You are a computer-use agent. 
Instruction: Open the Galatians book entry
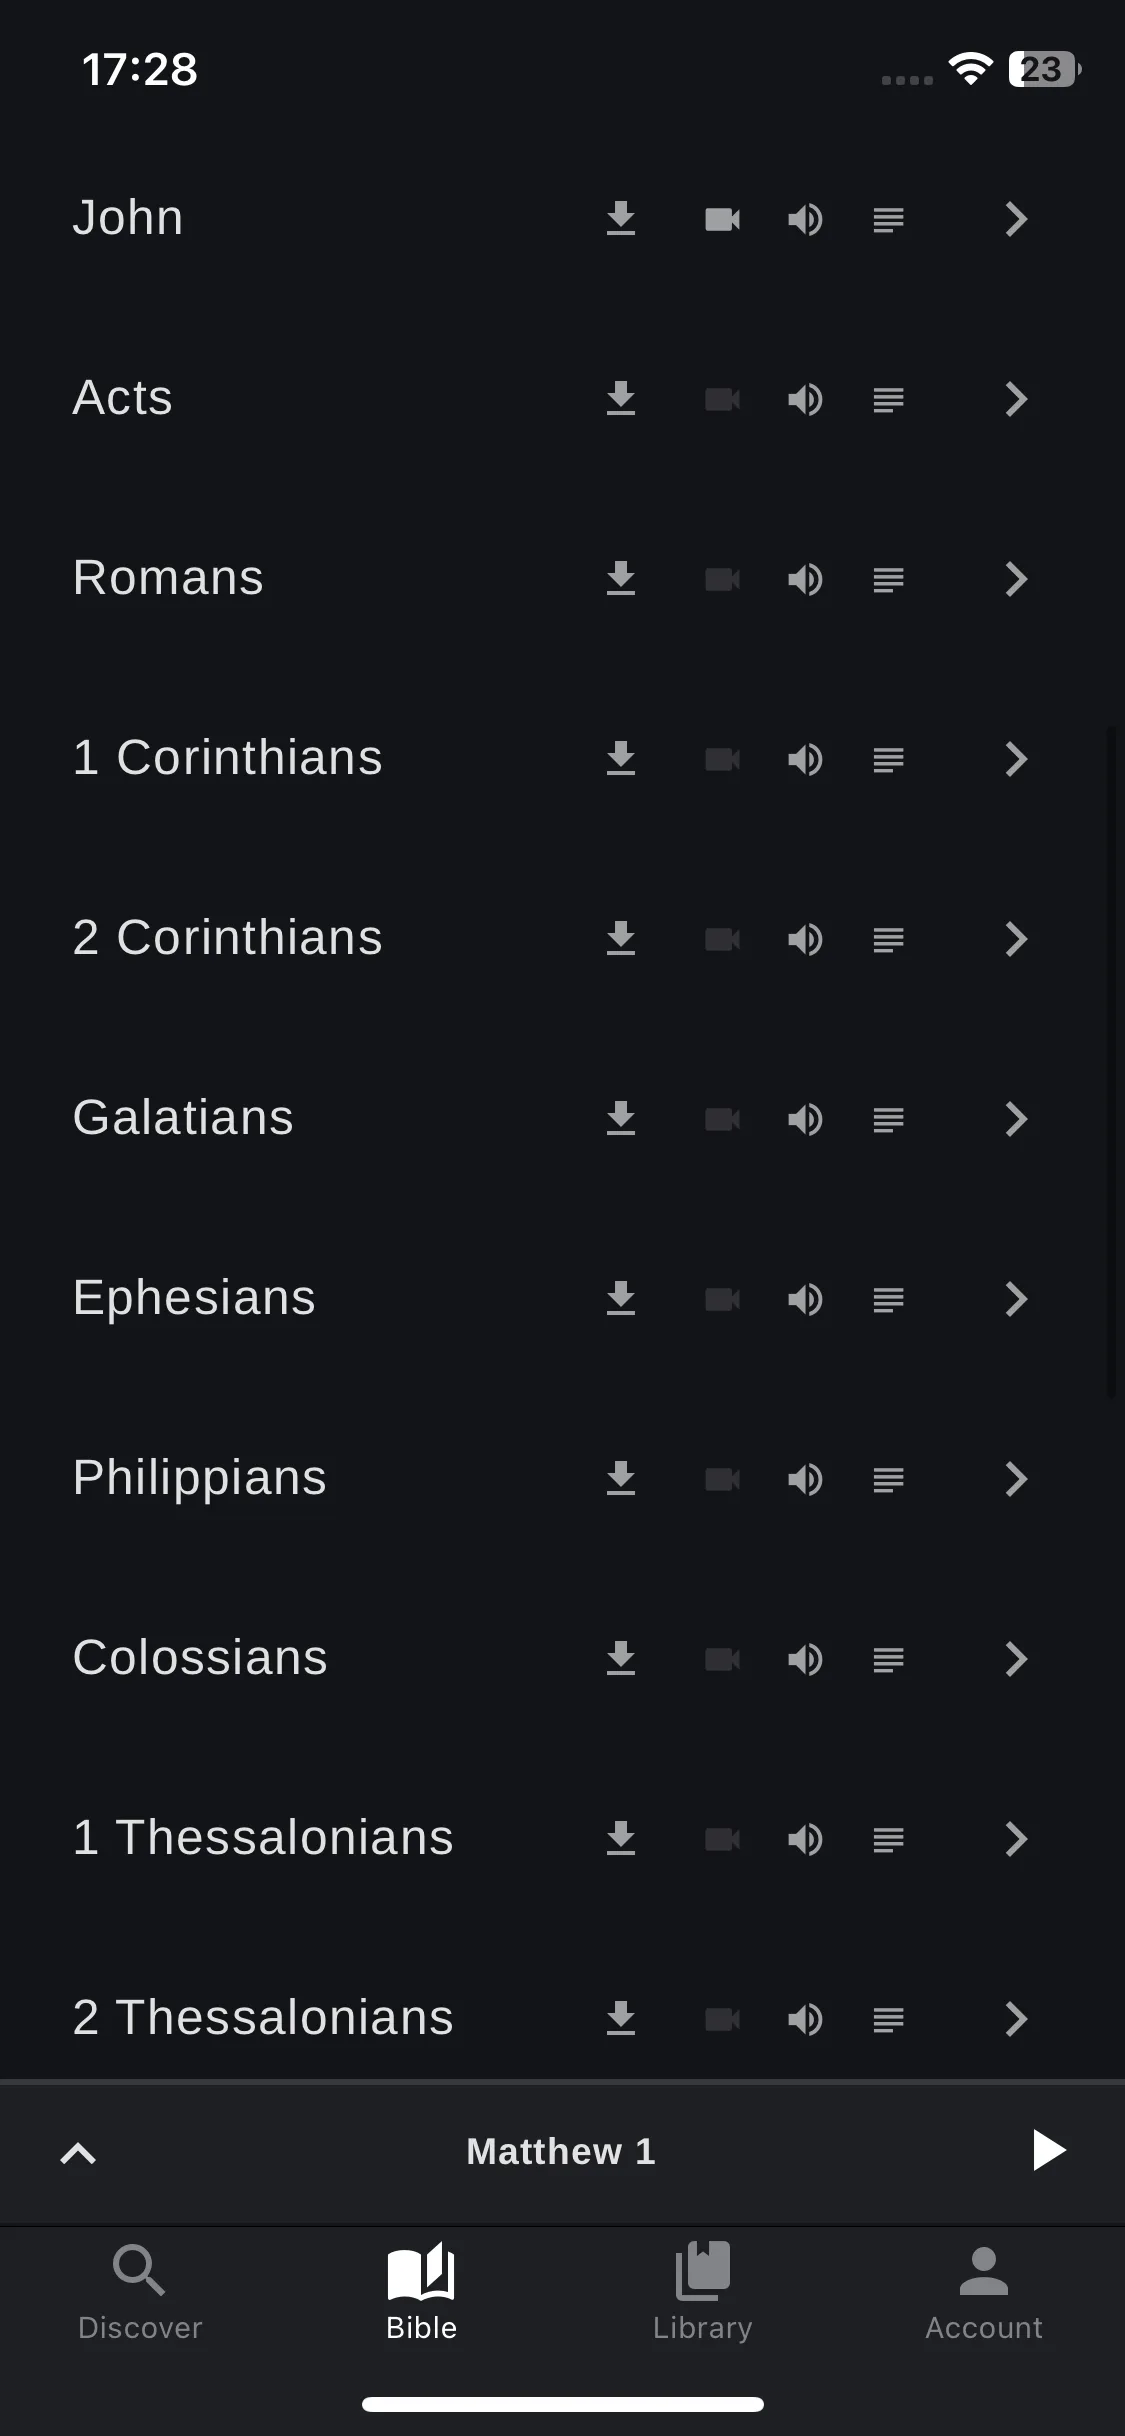[183, 1117]
